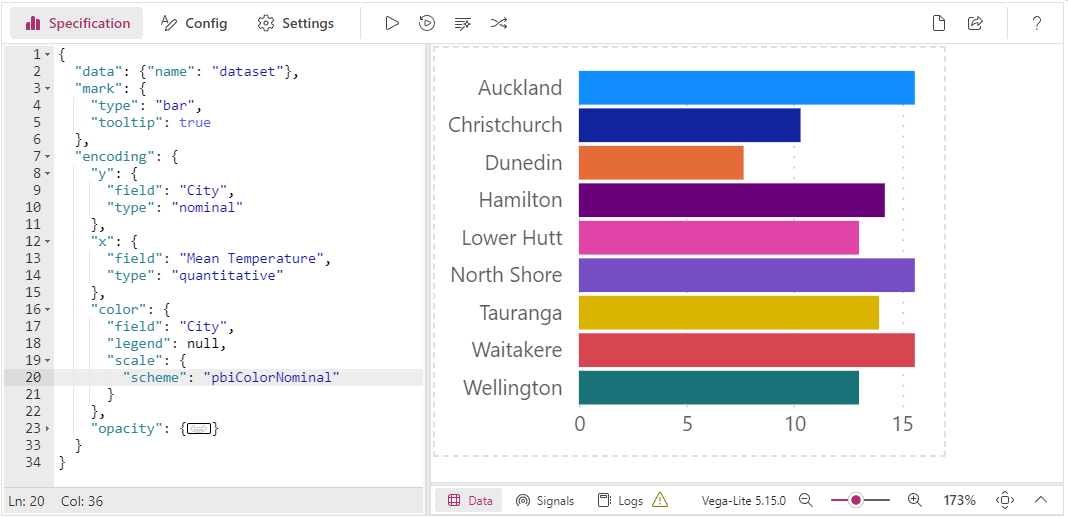This screenshot has width=1068, height=518.
Task: Click line number 34 in the gutter
Action: 34,463
